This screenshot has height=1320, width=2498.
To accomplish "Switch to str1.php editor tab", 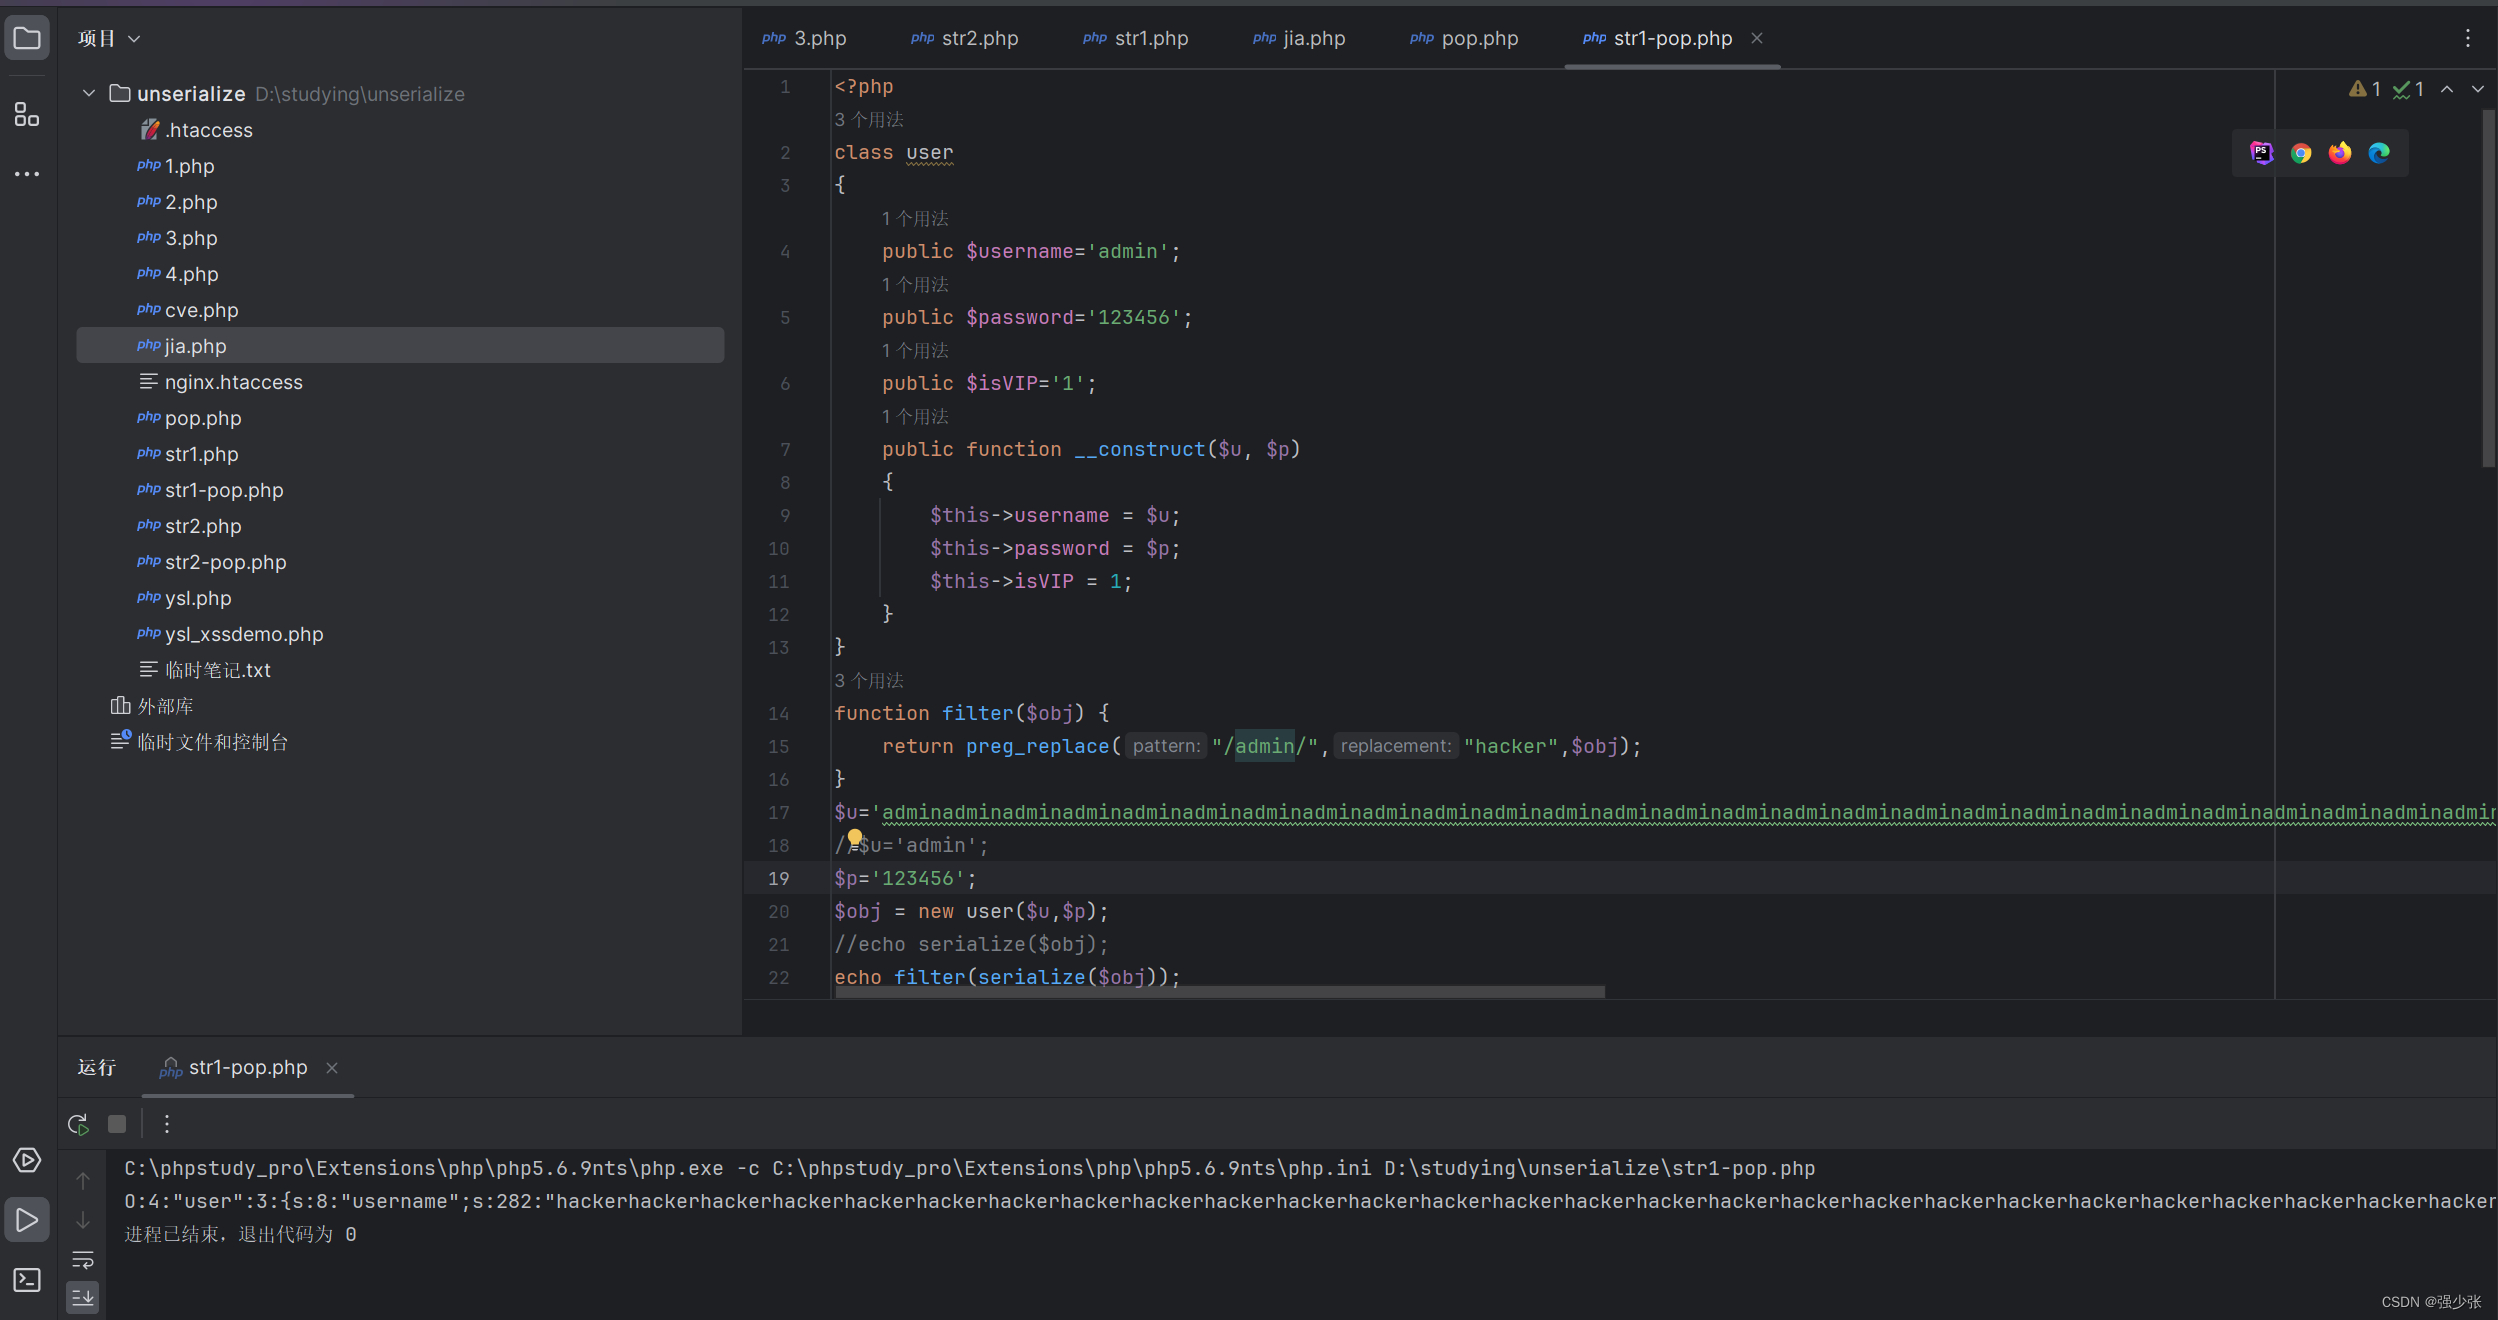I will click(1135, 38).
